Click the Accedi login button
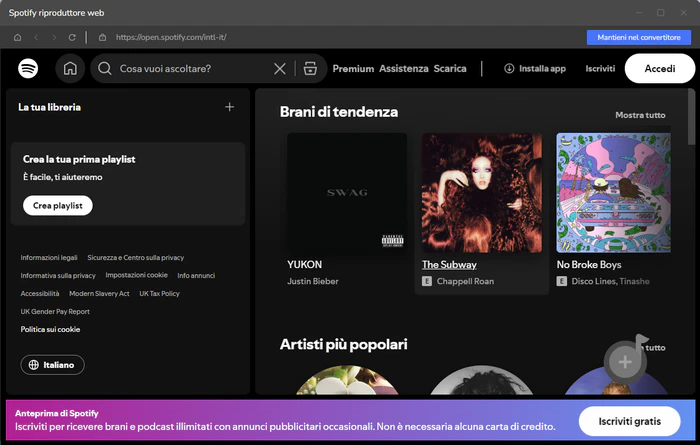700x445 pixels. point(660,68)
